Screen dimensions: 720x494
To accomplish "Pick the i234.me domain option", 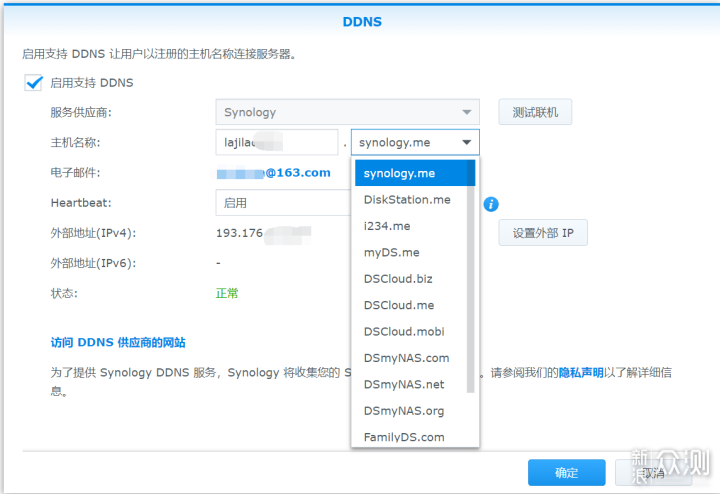I will click(x=411, y=226).
